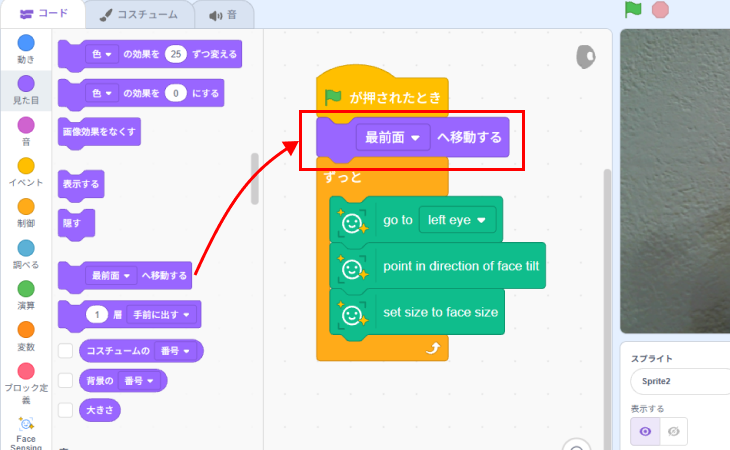Click the green flag run button
Image resolution: width=730 pixels, height=450 pixels.
[633, 10]
